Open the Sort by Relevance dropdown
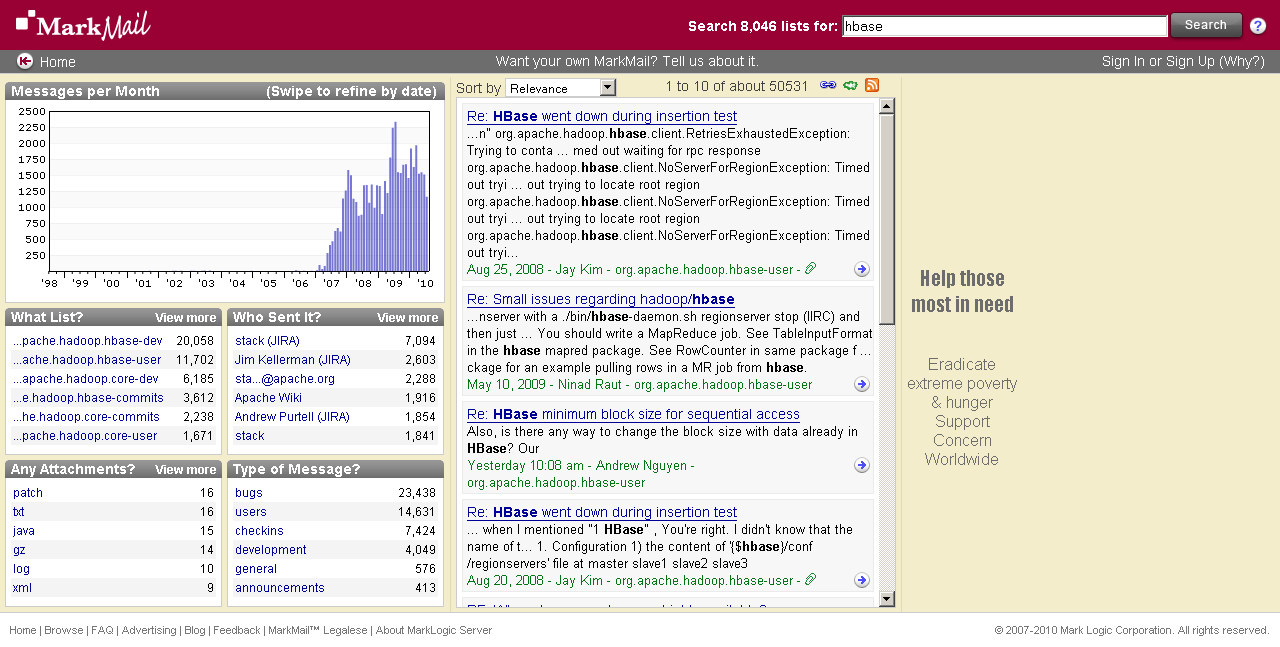The height and width of the screenshot is (647, 1280). click(561, 88)
